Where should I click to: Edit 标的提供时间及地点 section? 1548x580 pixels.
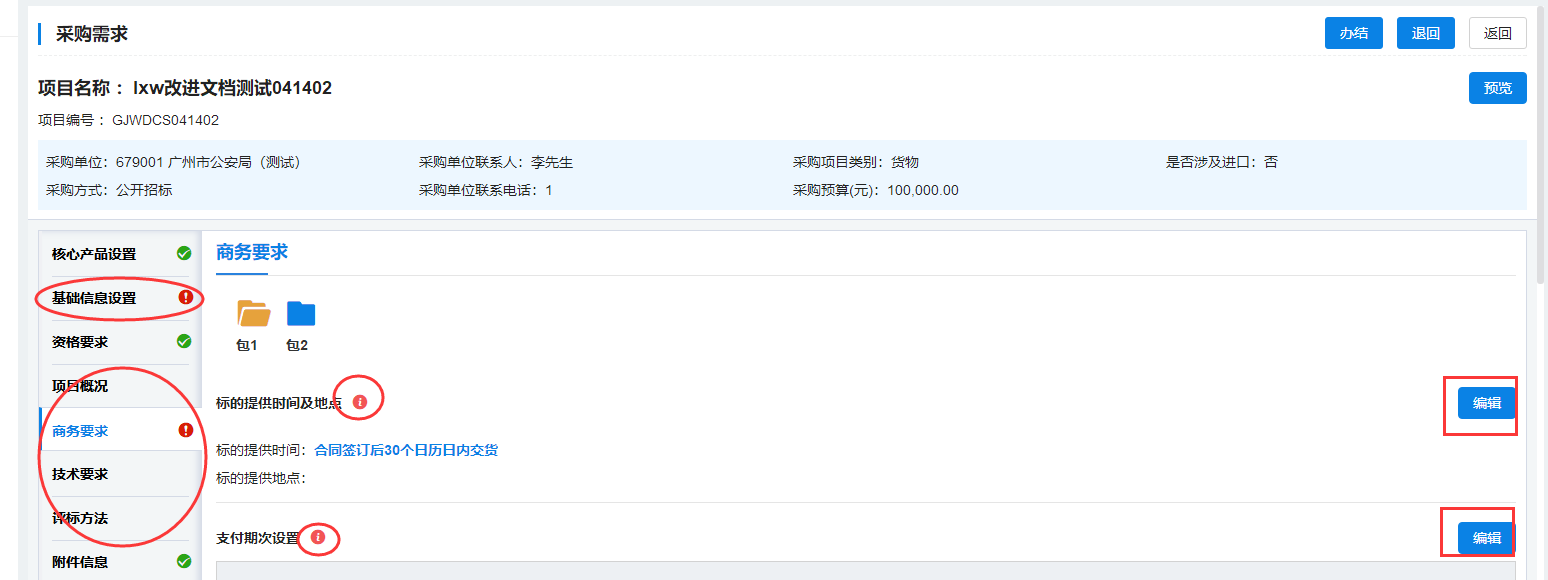(x=1486, y=403)
